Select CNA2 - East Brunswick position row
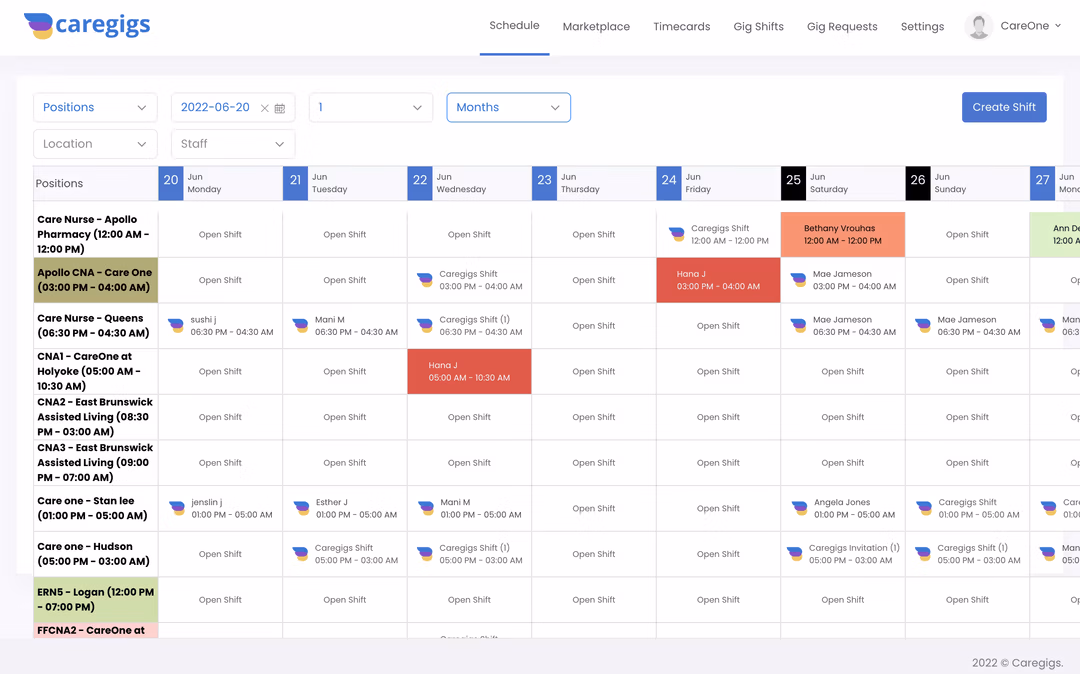The width and height of the screenshot is (1080, 674). click(96, 417)
